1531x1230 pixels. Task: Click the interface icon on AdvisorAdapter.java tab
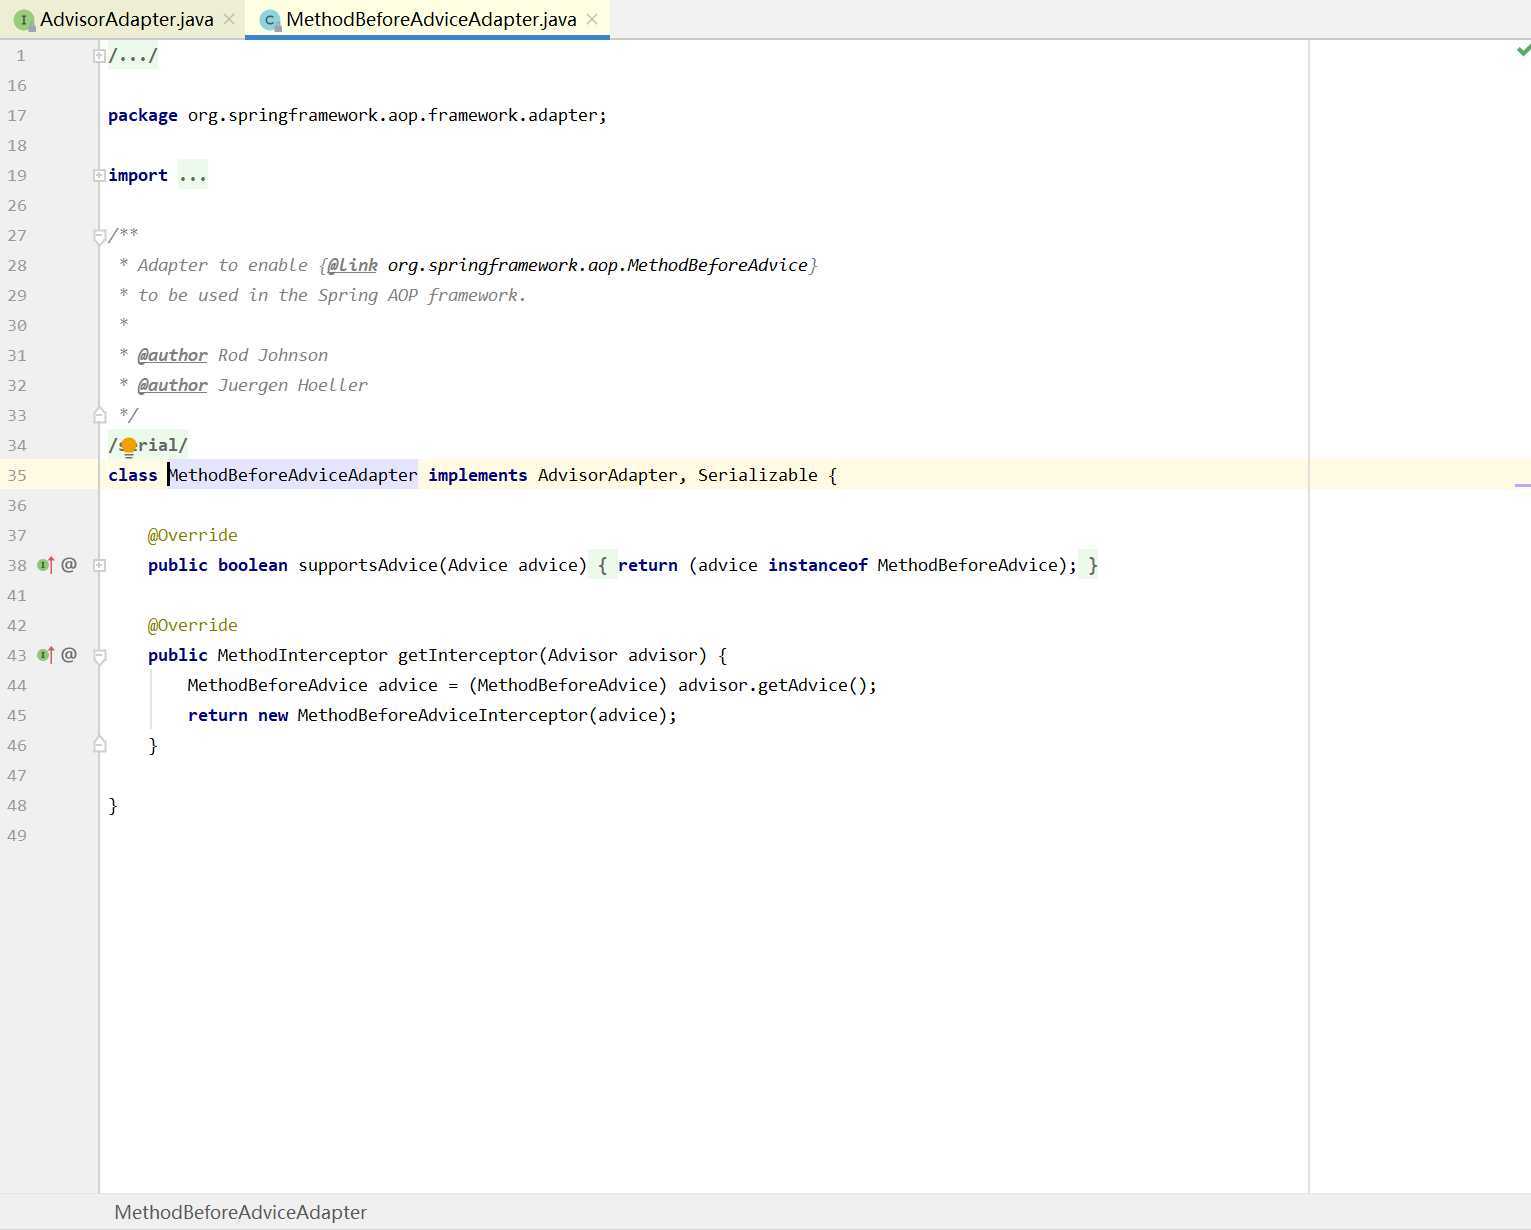pos(23,19)
